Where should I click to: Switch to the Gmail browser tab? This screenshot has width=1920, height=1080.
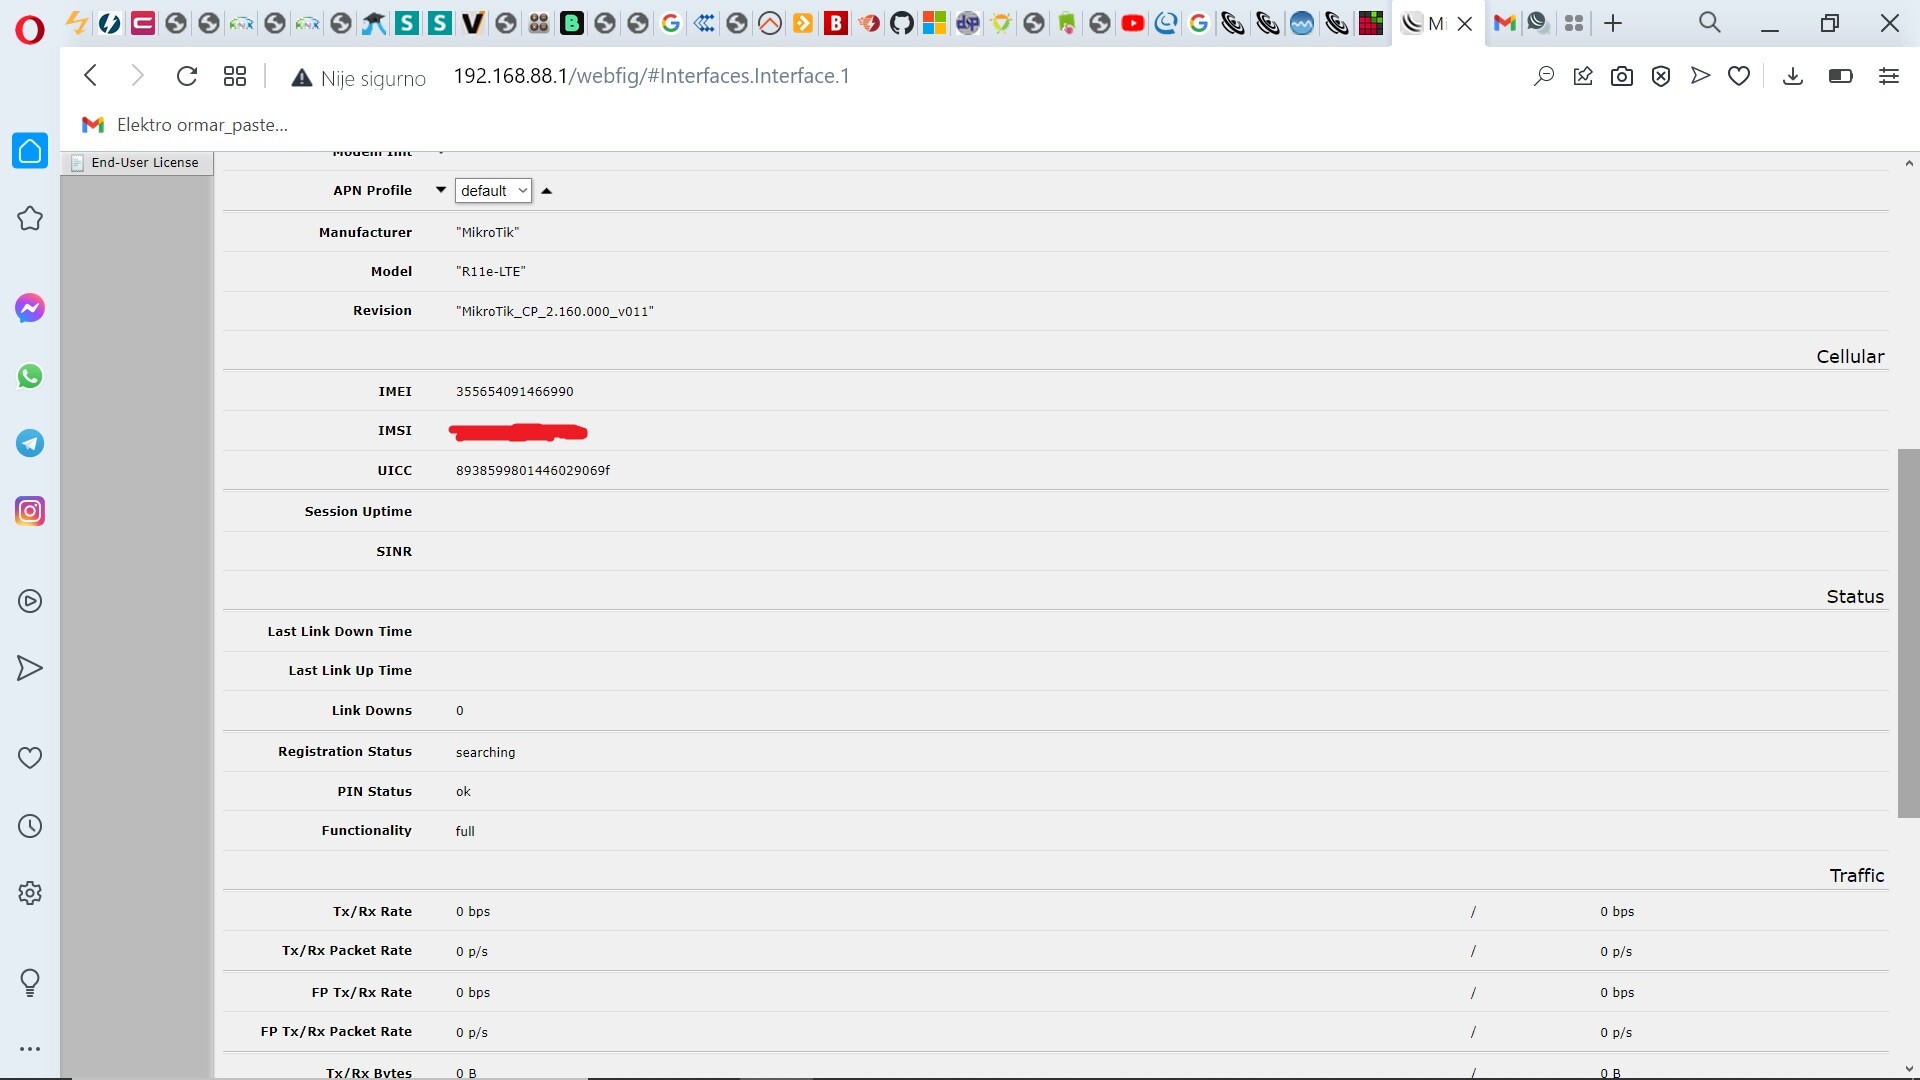(x=1504, y=23)
